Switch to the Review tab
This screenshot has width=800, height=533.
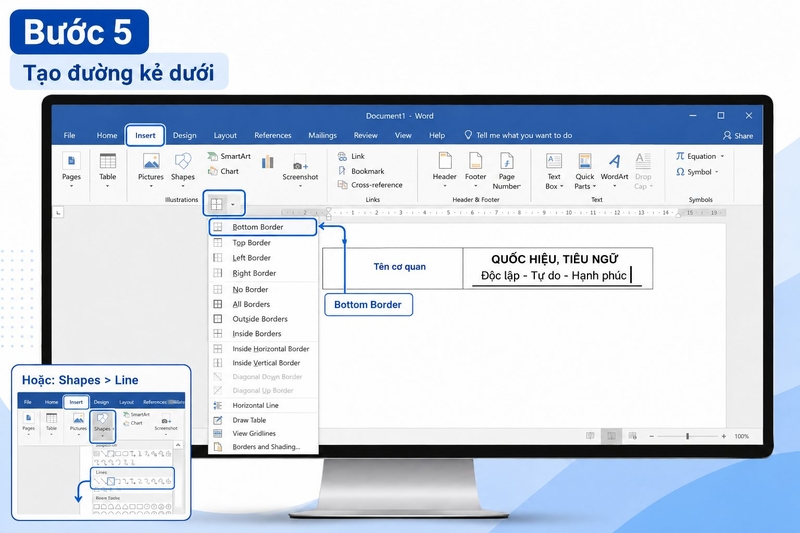[366, 135]
